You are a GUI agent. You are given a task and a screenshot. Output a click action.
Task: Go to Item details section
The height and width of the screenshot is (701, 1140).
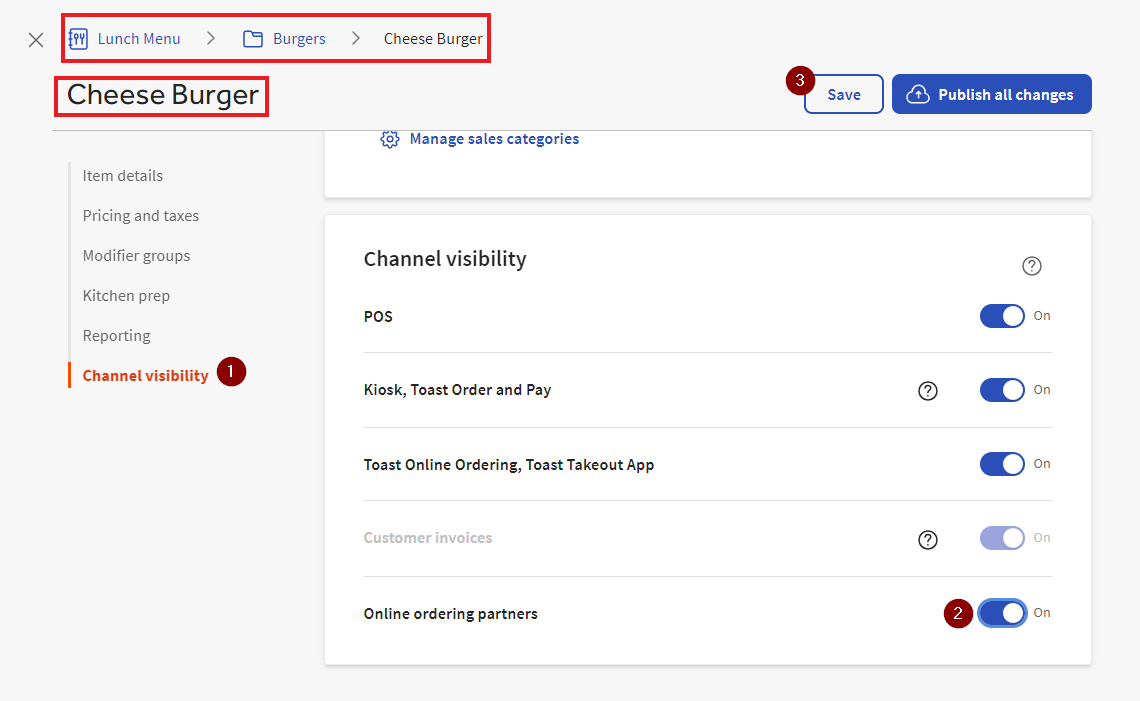[x=123, y=176]
